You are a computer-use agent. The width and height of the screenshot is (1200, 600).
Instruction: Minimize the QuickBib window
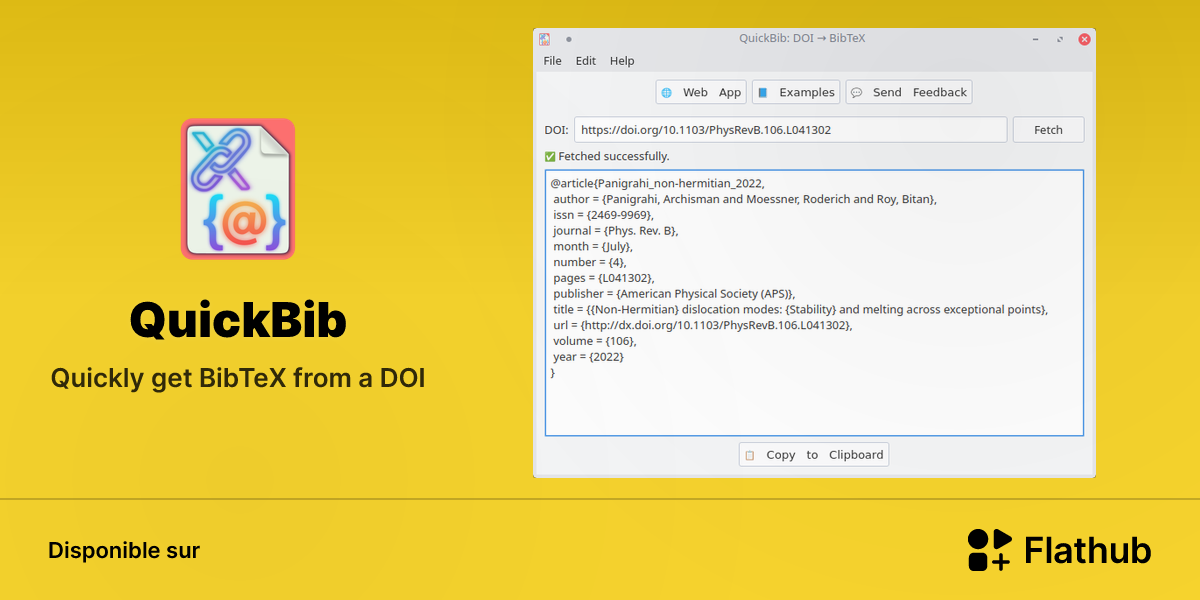click(x=1036, y=39)
